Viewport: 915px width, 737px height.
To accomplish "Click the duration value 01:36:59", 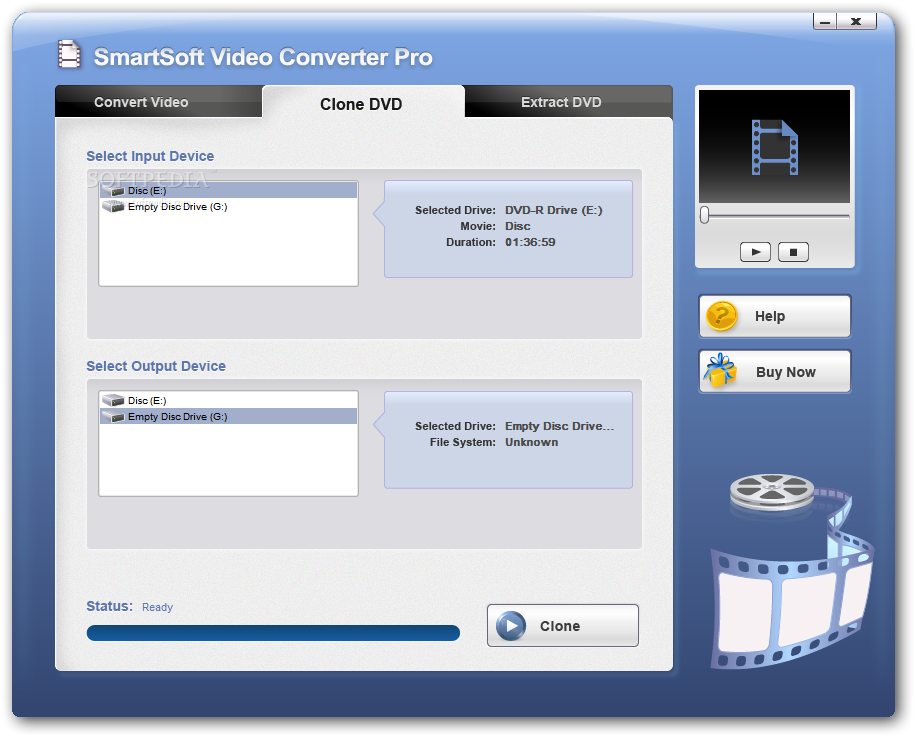I will point(530,242).
